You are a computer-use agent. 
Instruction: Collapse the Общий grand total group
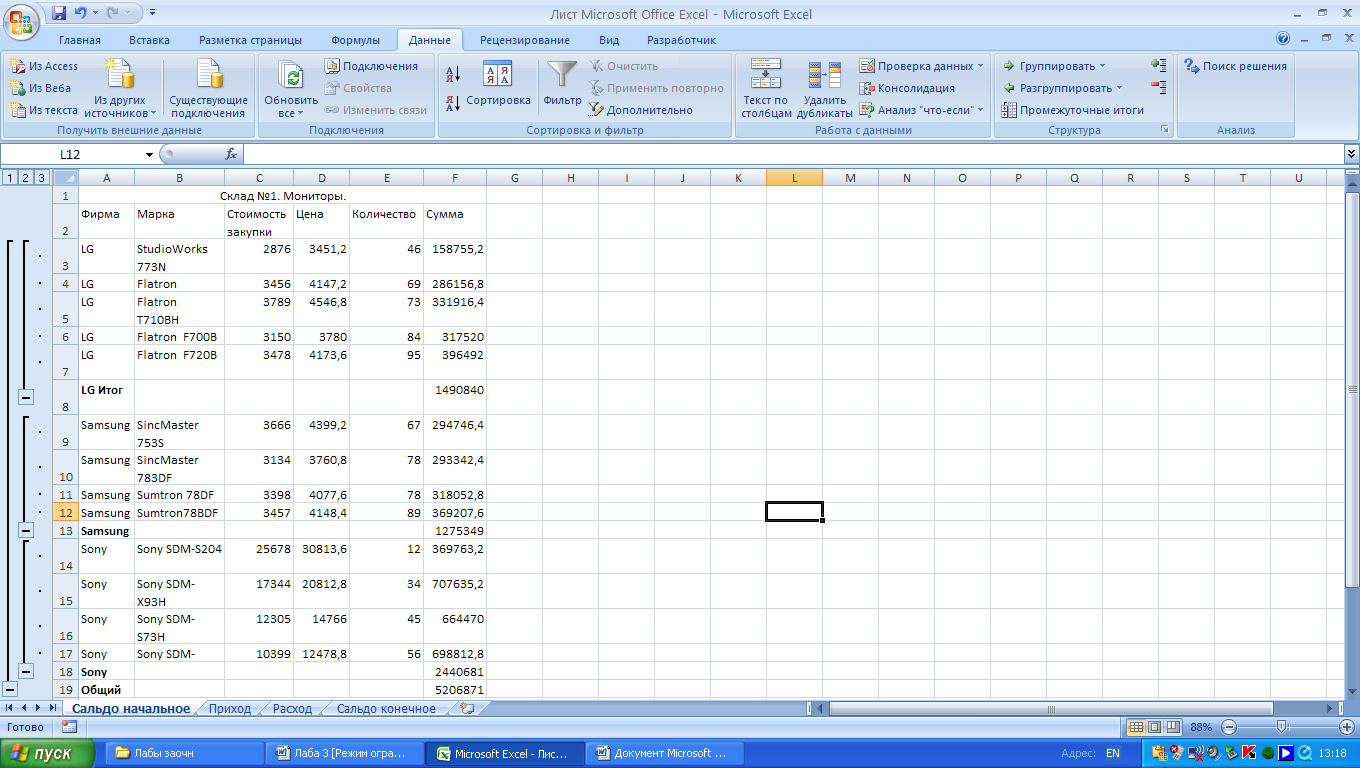pyautogui.click(x=10, y=689)
